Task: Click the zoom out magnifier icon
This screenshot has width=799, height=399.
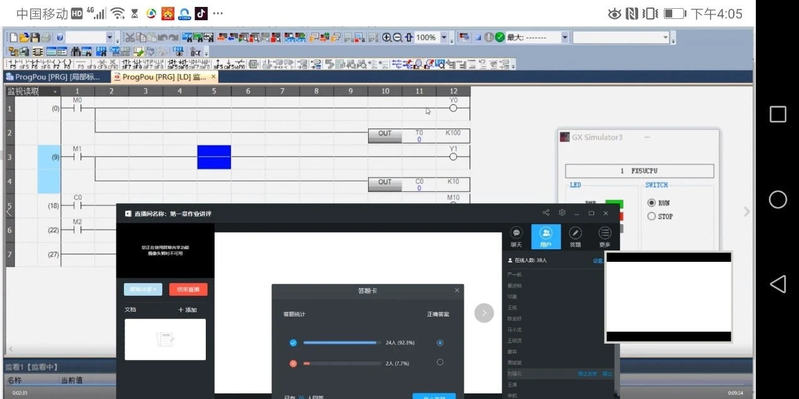Action: tap(397, 37)
